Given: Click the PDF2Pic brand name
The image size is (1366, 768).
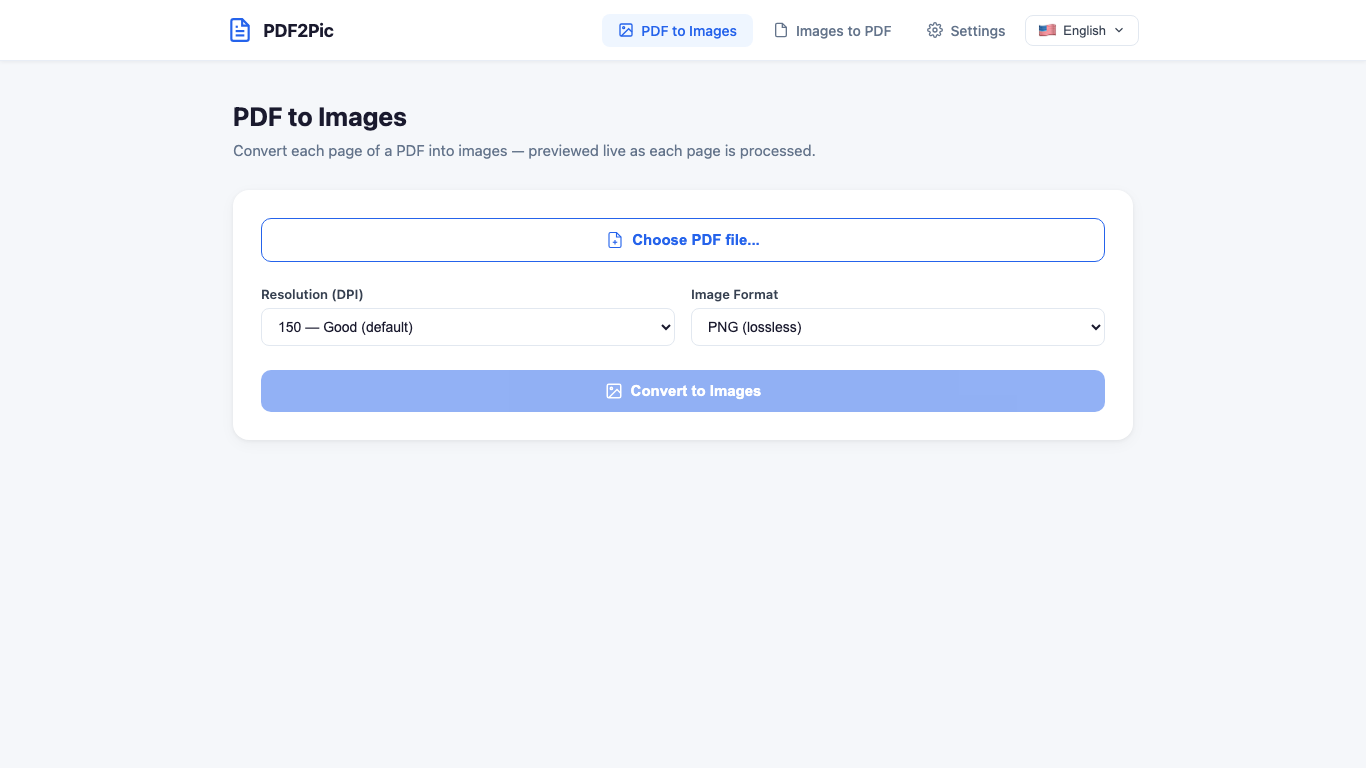Looking at the screenshot, I should pos(298,30).
